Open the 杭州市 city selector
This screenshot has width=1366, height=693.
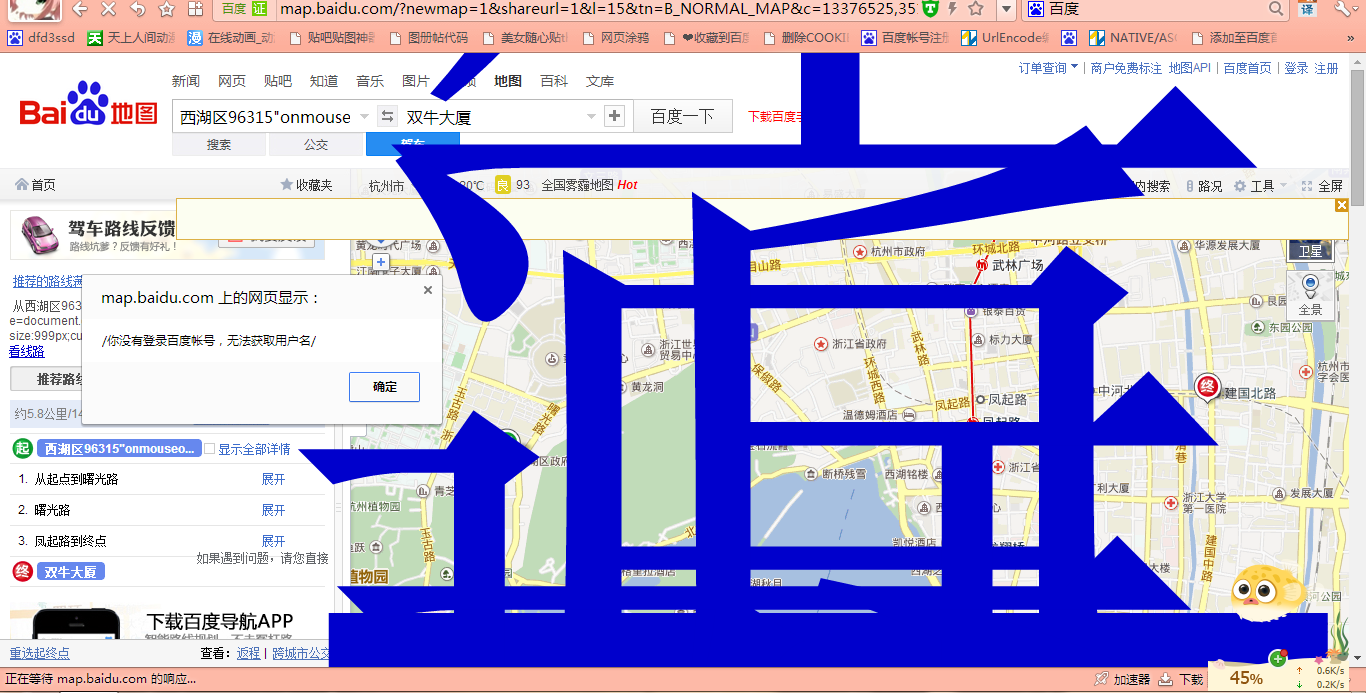click(x=386, y=186)
